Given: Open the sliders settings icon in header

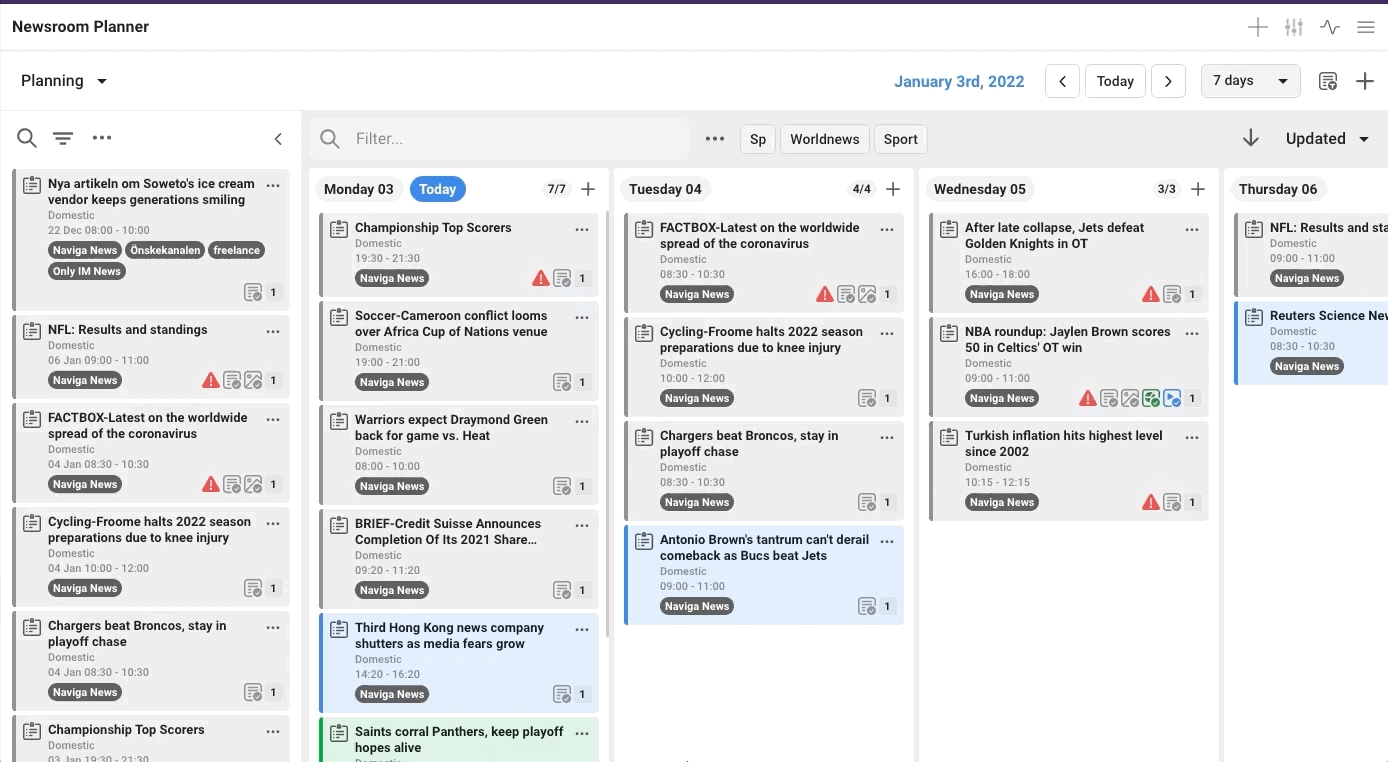Looking at the screenshot, I should [x=1294, y=27].
